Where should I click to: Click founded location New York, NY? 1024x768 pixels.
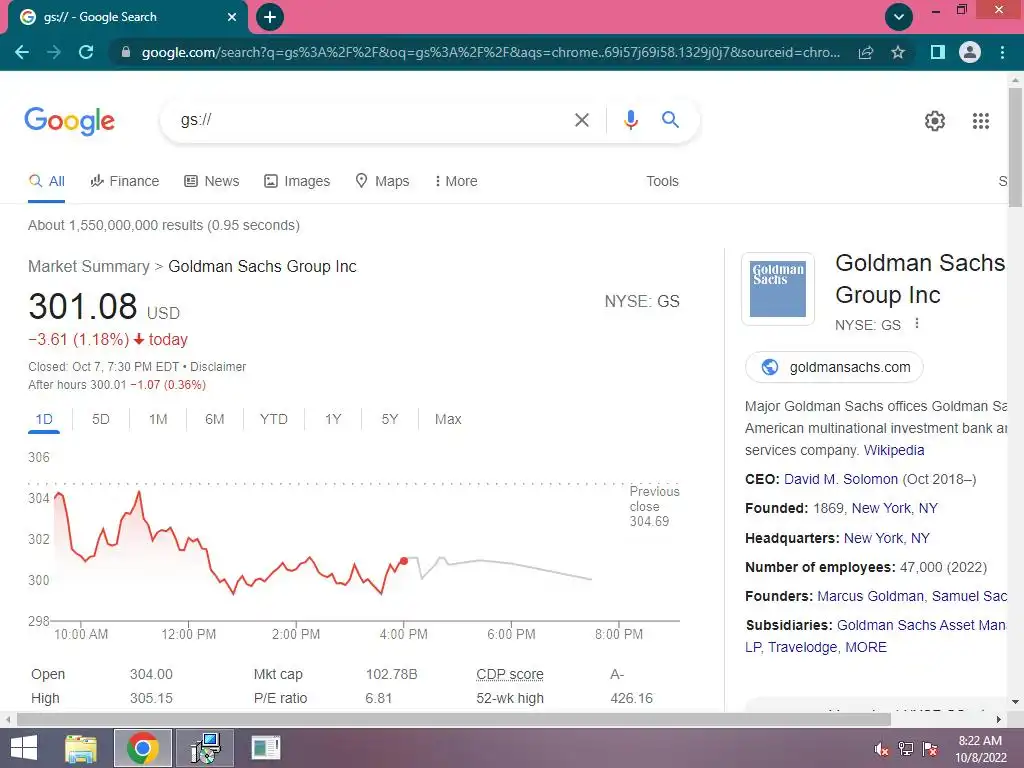895,509
